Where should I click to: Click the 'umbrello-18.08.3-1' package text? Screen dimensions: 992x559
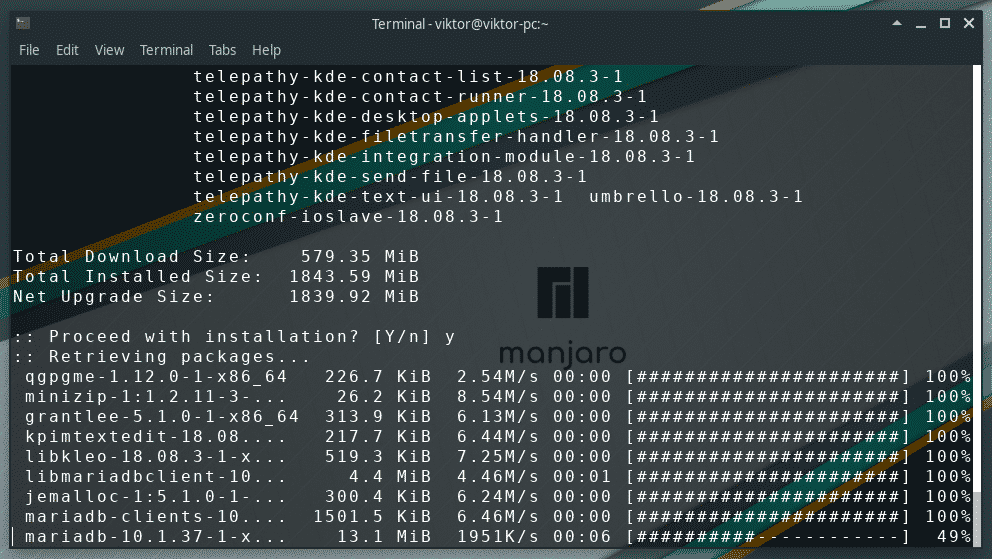point(696,197)
